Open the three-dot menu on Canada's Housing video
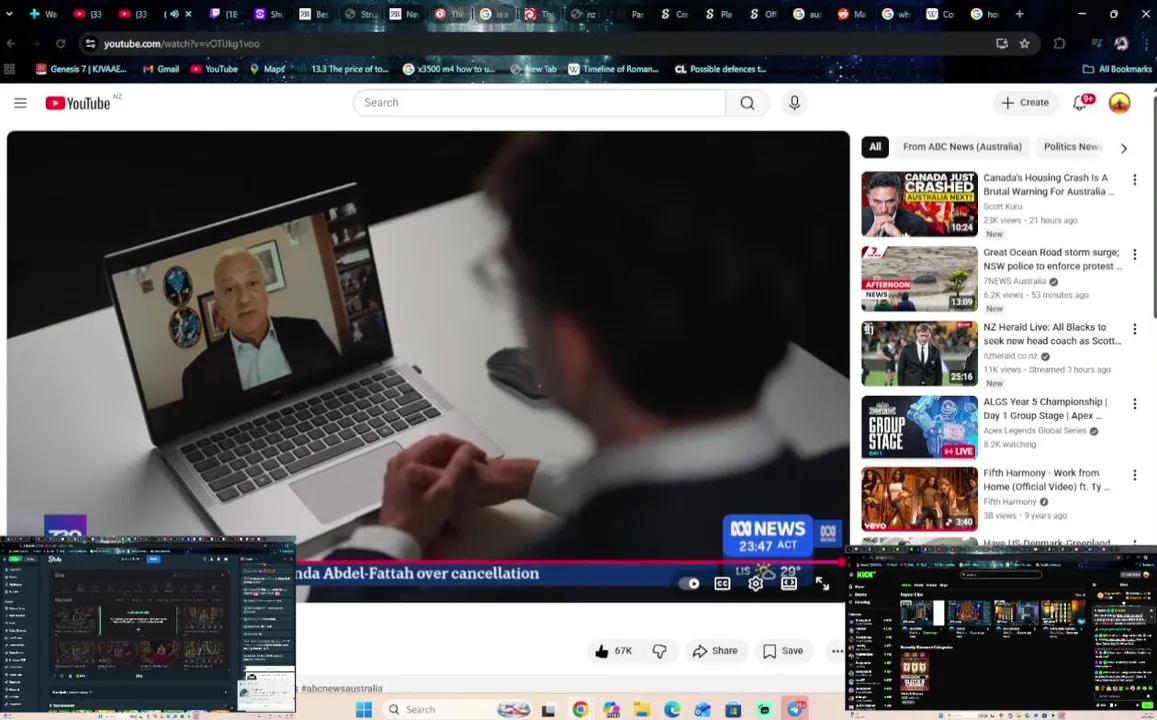The height and width of the screenshot is (720, 1157). pos(1135,179)
